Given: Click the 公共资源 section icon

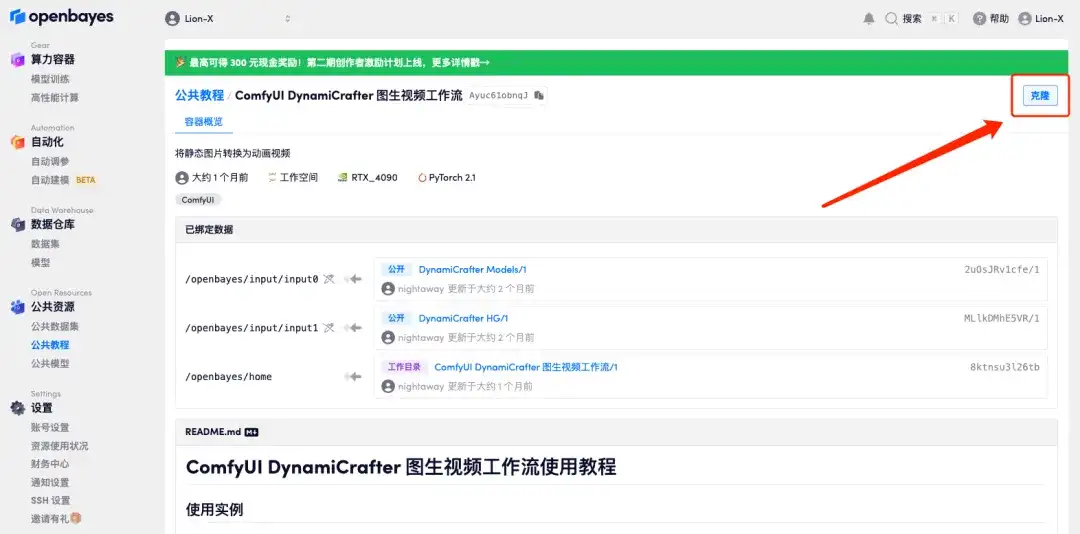Looking at the screenshot, I should click(17, 307).
